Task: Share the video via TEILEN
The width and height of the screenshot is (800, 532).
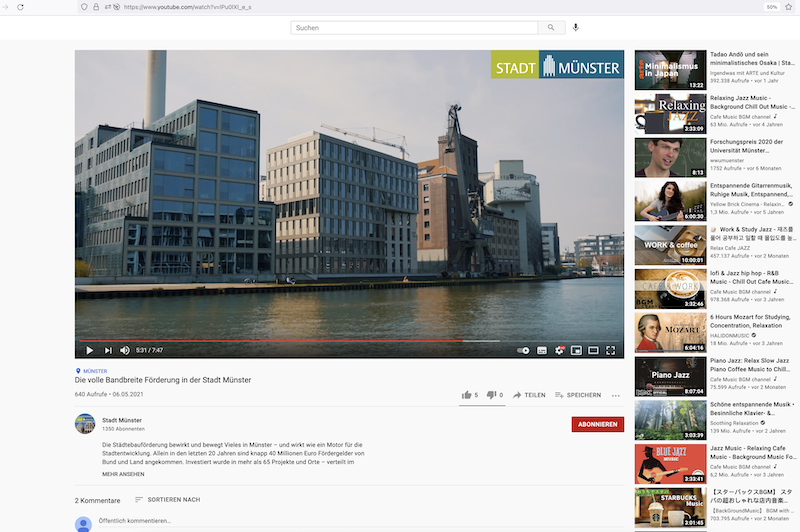Action: coord(529,395)
